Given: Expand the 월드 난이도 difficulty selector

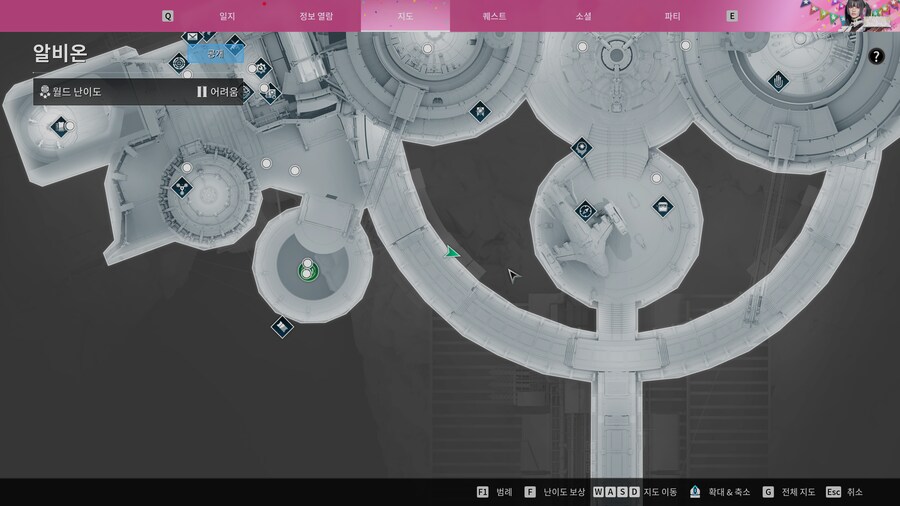Looking at the screenshot, I should [x=138, y=92].
